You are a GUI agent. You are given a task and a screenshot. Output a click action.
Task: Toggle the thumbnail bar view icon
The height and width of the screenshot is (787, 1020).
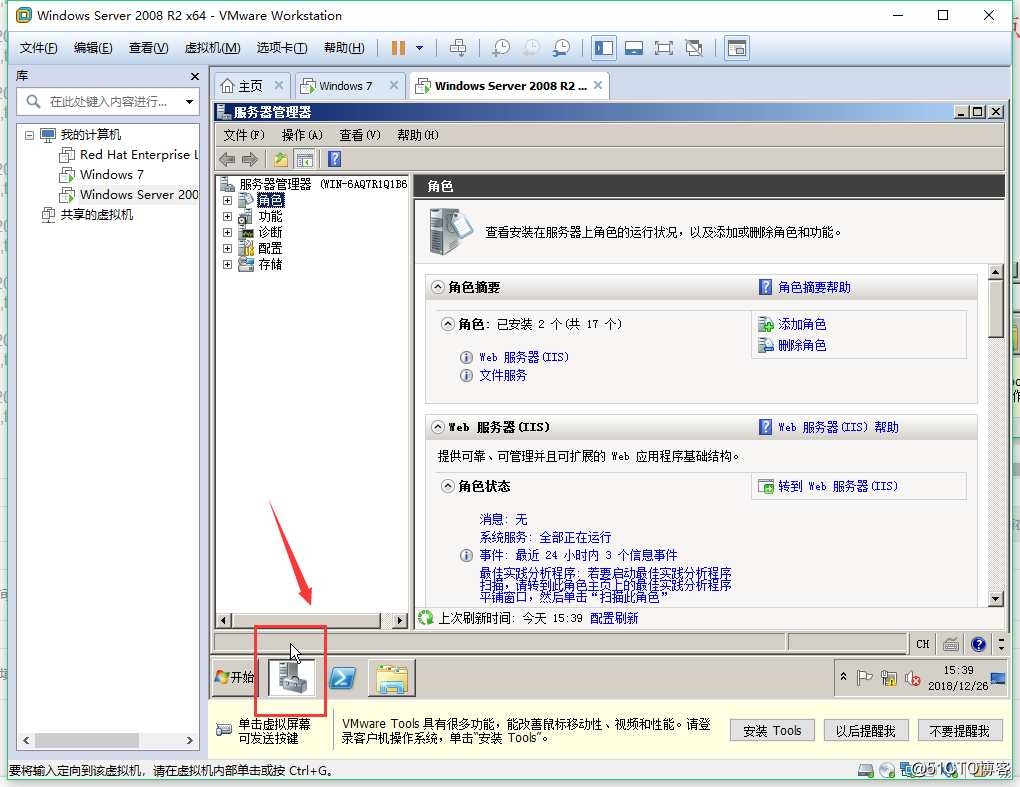634,48
